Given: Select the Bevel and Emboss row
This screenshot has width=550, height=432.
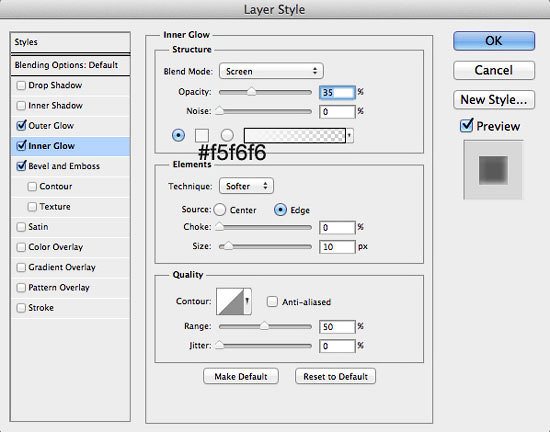Looking at the screenshot, I should click(71, 166).
